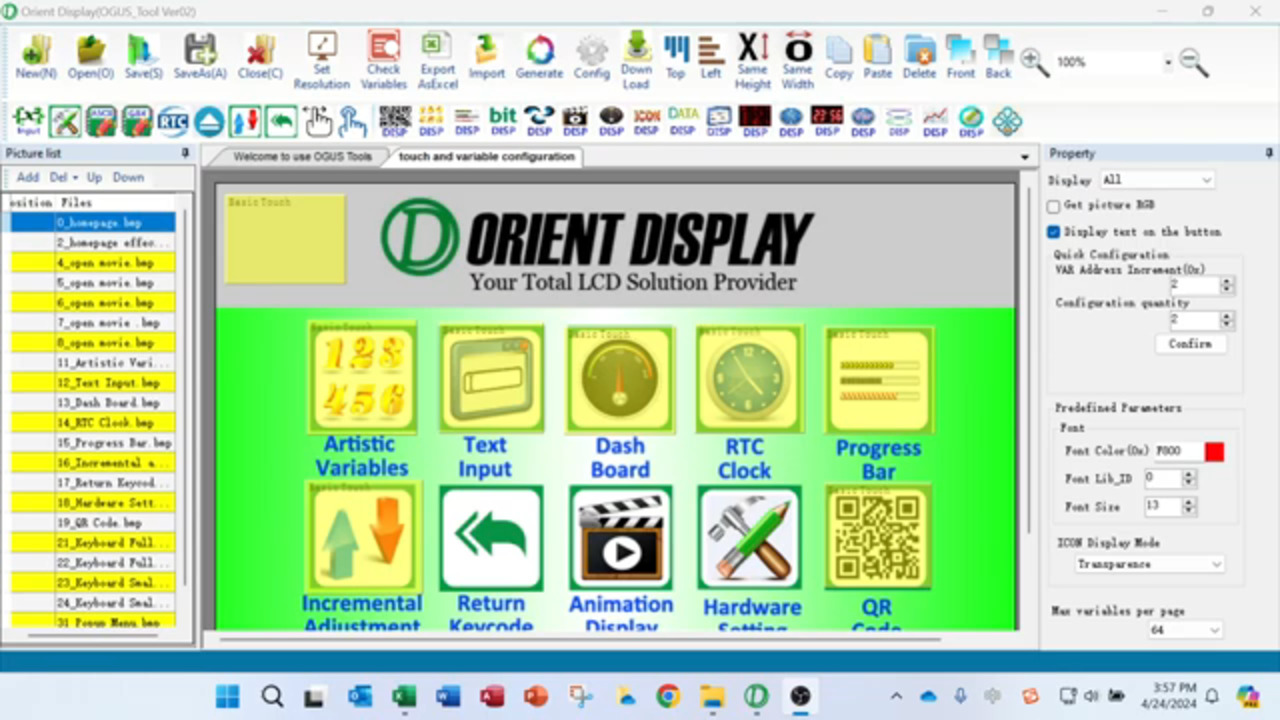Viewport: 1280px width, 720px height.
Task: Adjust the Font Size stepper arrows
Action: point(1189,506)
